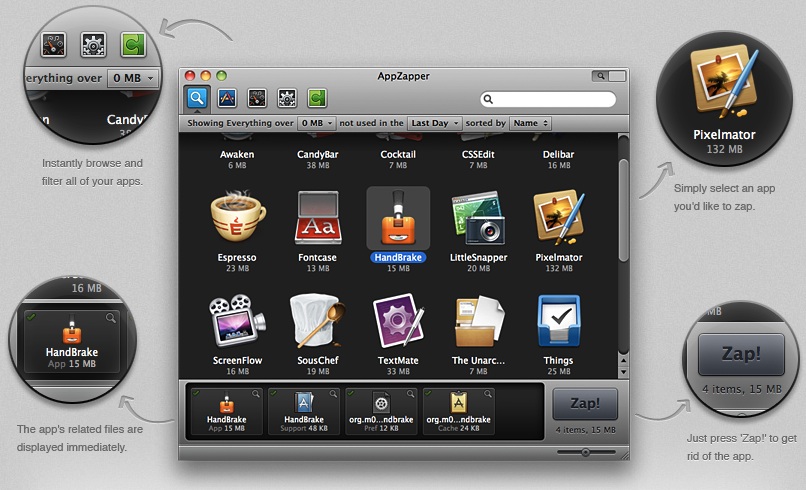Select the 'CSSEdit' label in app grid

click(479, 154)
